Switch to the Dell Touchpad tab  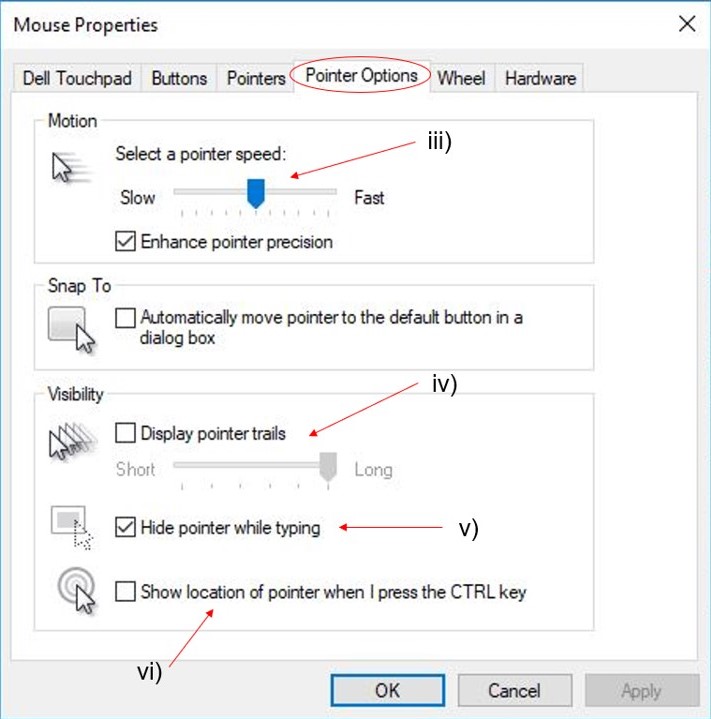(x=79, y=78)
